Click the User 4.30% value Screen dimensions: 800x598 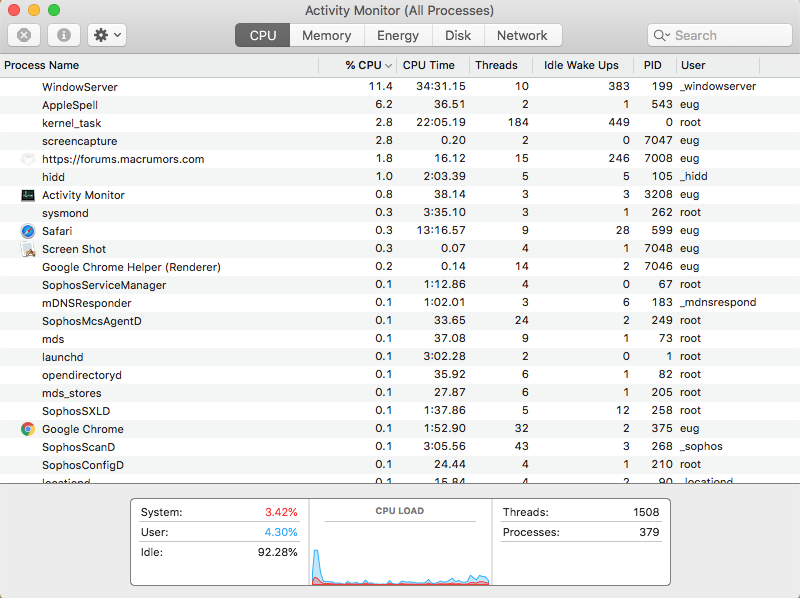281,532
